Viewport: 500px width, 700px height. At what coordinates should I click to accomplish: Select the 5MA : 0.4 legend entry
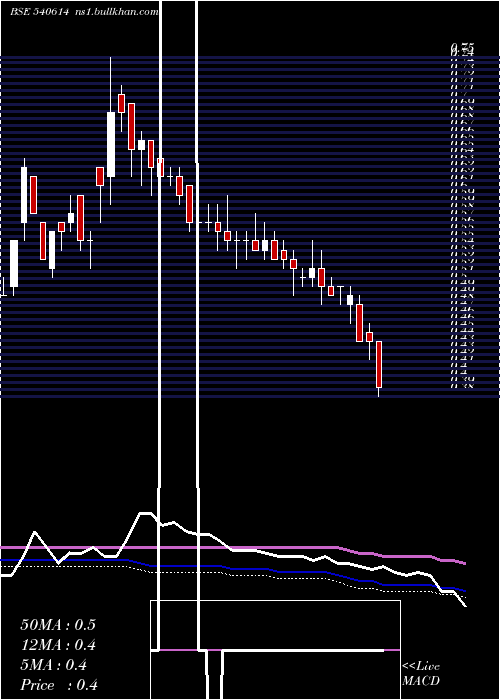(x=54, y=665)
